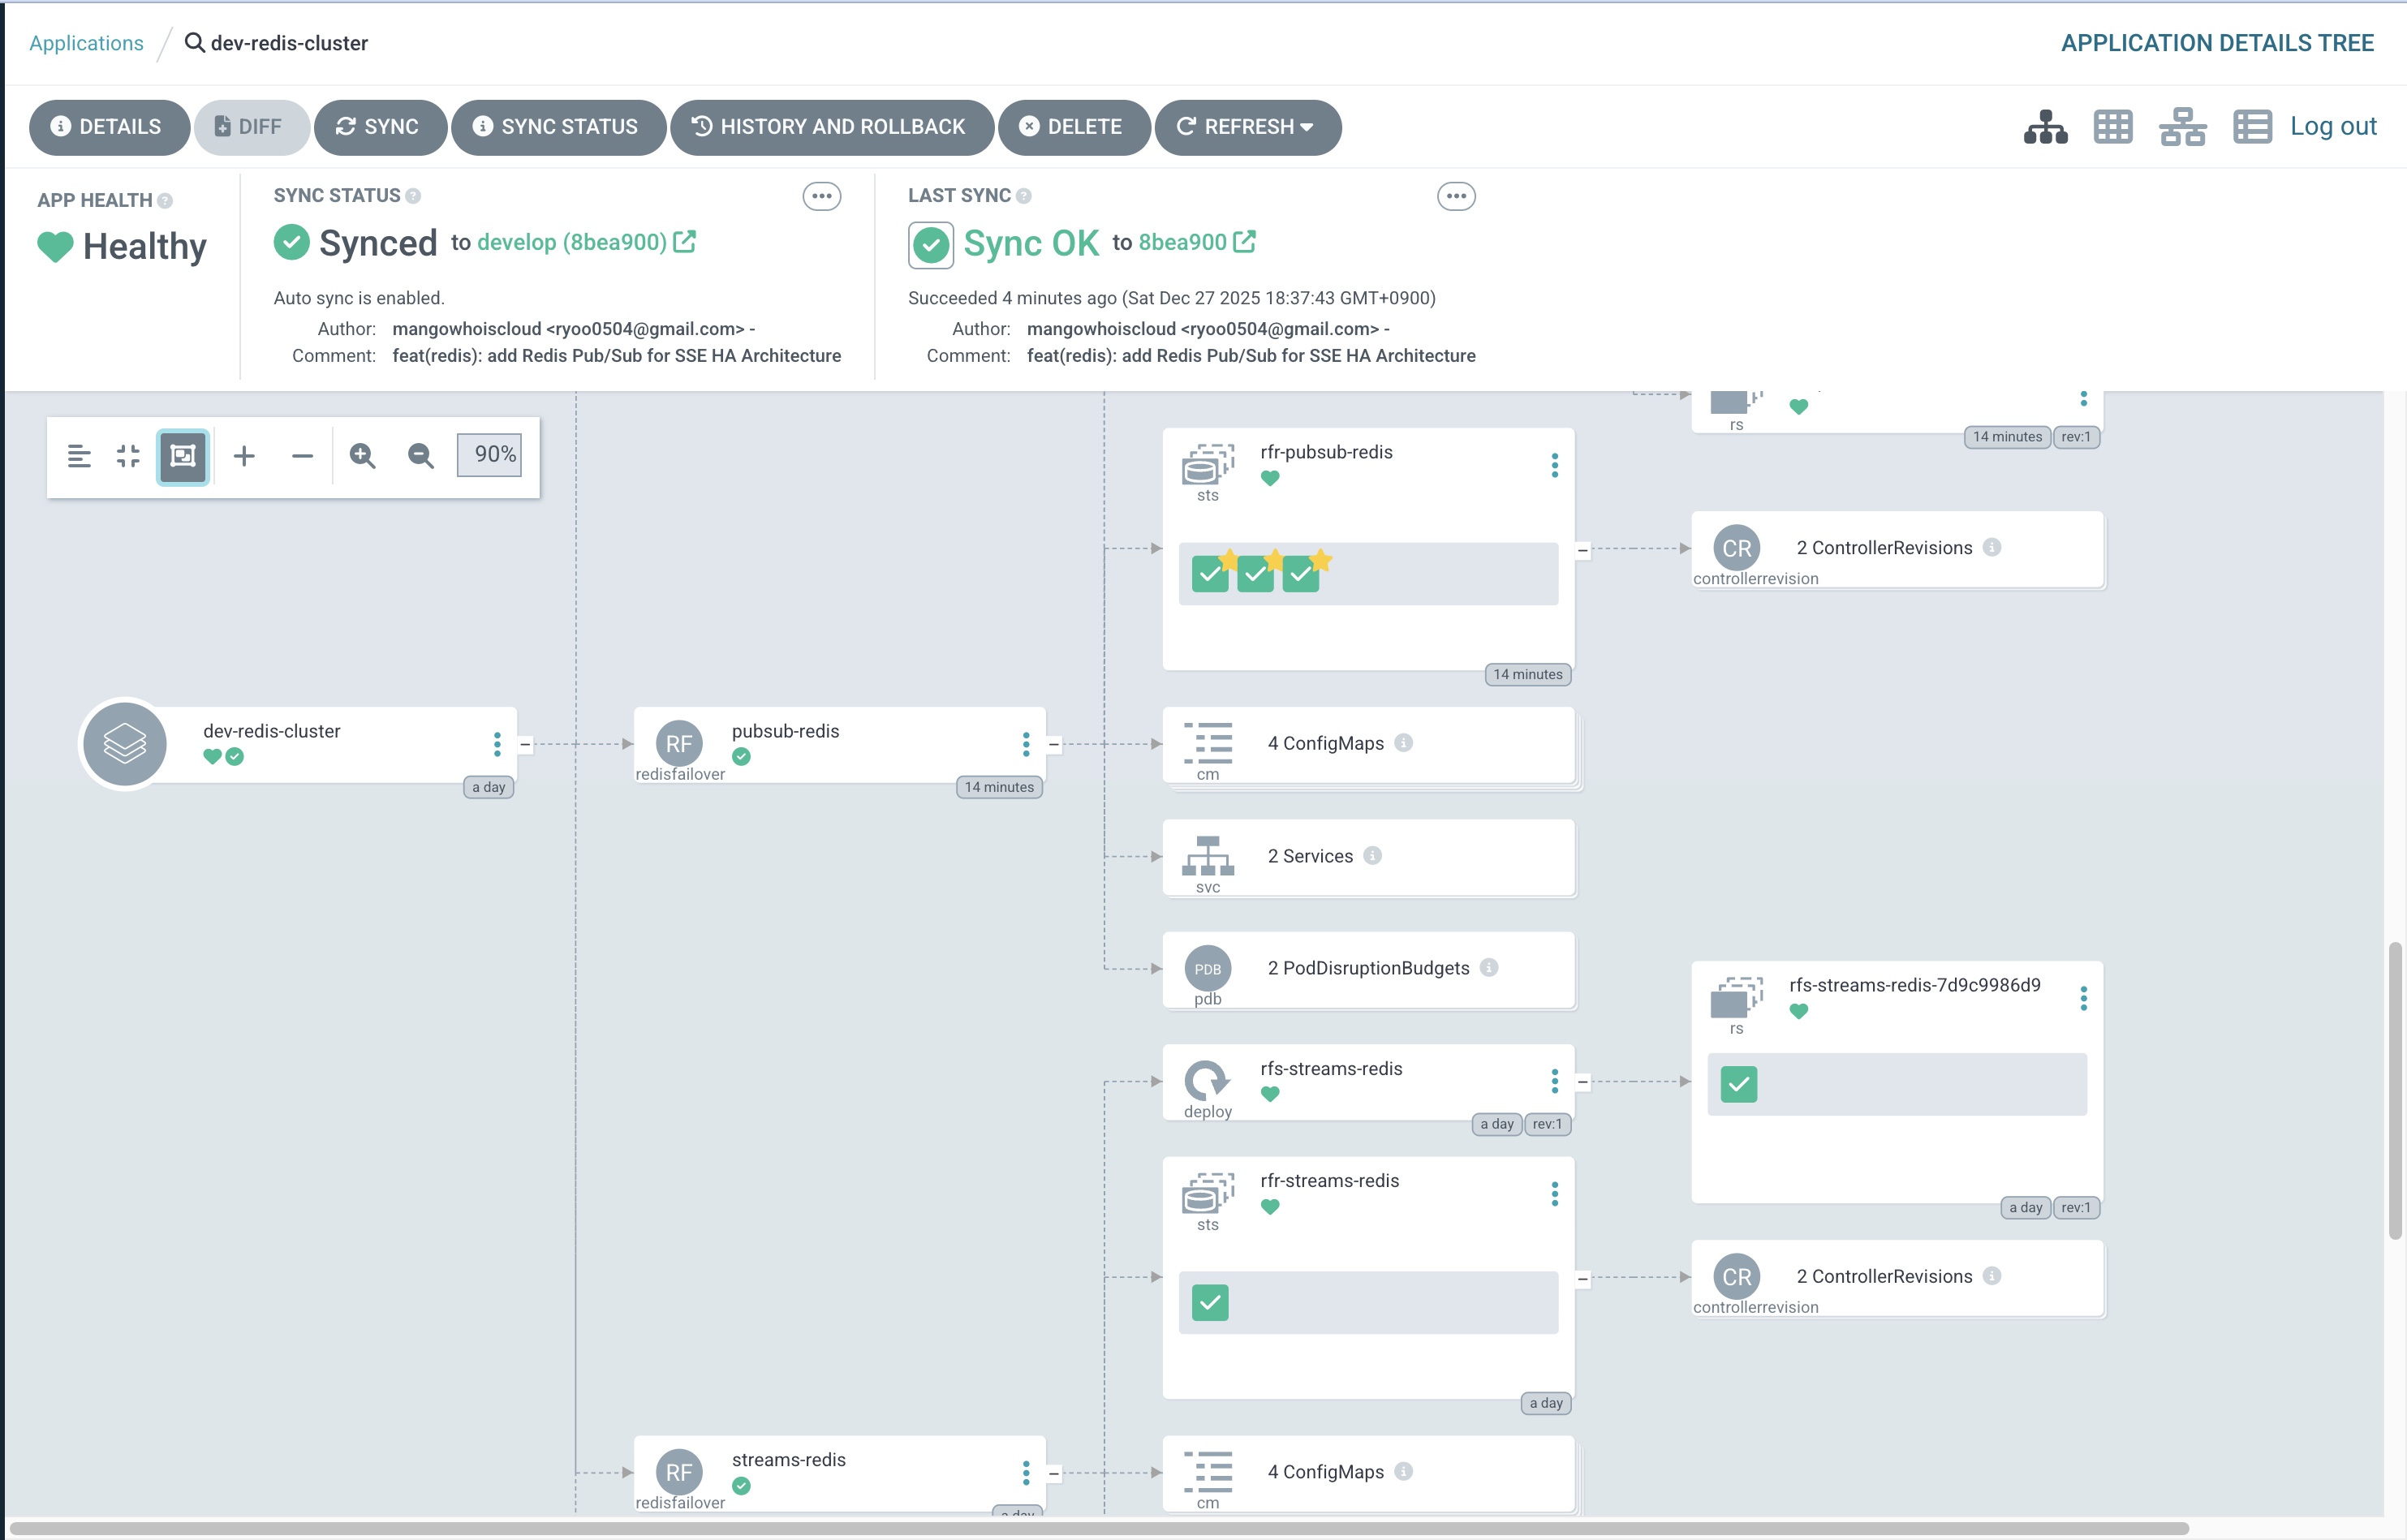Click first pod checkbox in rfr-pubsub-redis
2407x1540 pixels.
pos(1210,574)
